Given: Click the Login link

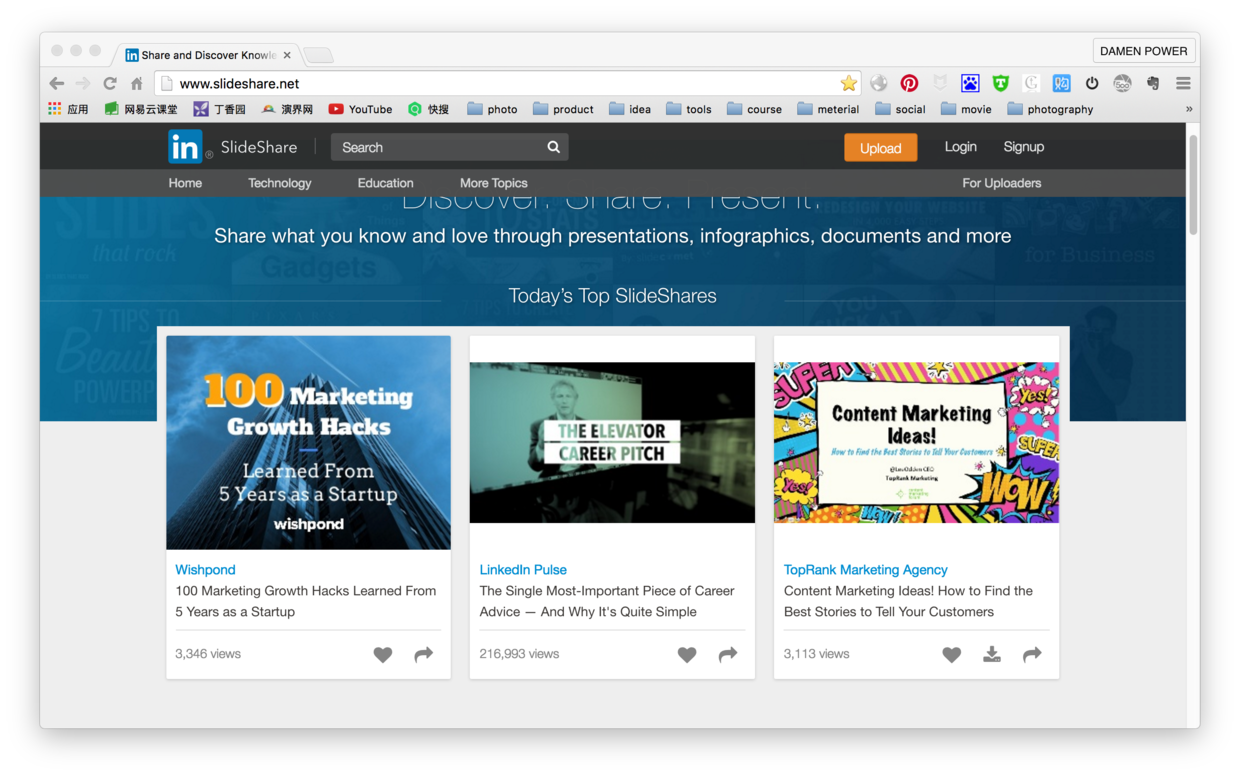Looking at the screenshot, I should (x=961, y=147).
